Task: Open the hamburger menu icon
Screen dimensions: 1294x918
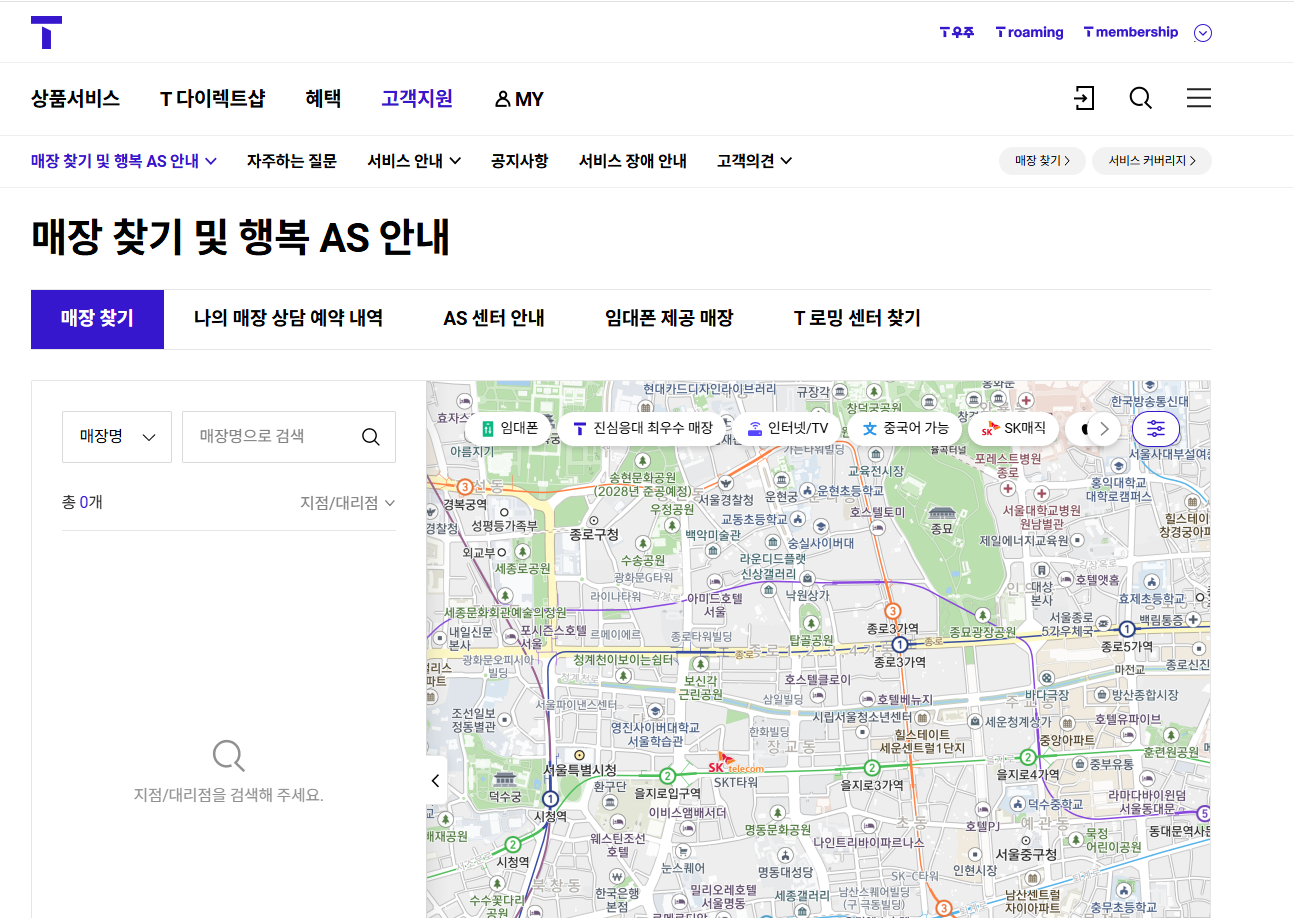Action: [x=1198, y=98]
